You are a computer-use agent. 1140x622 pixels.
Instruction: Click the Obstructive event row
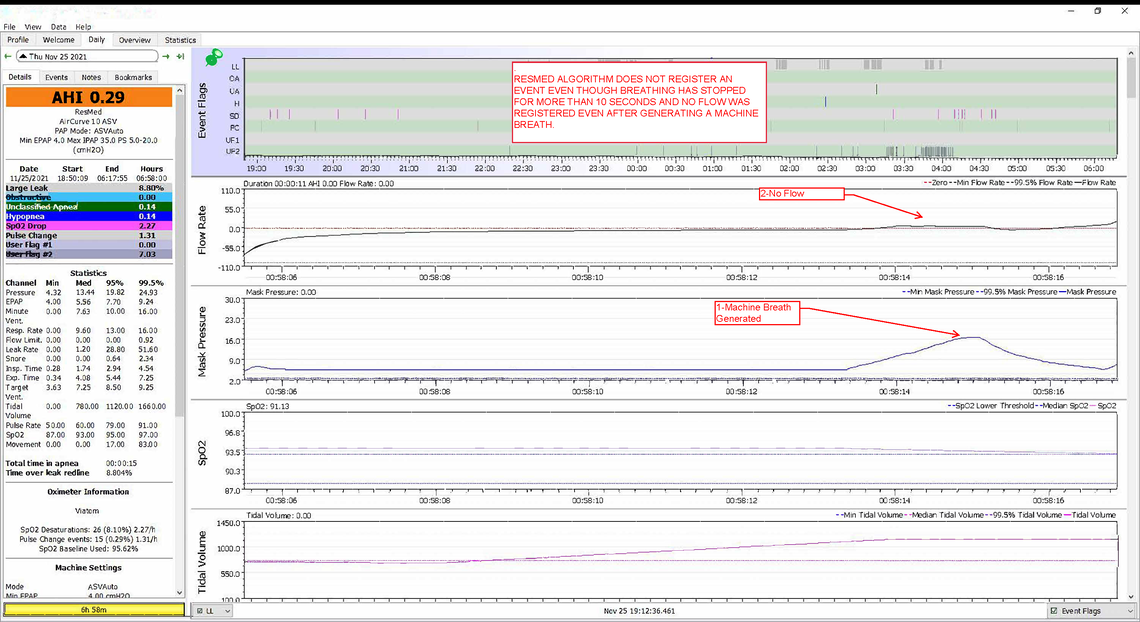[x=89, y=197]
